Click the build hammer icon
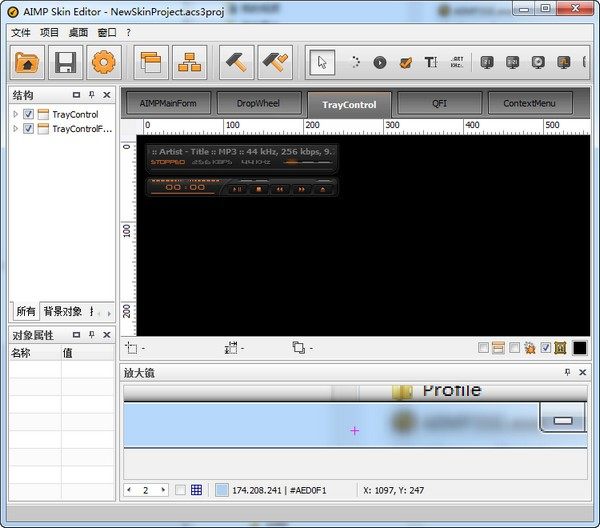 [236, 63]
